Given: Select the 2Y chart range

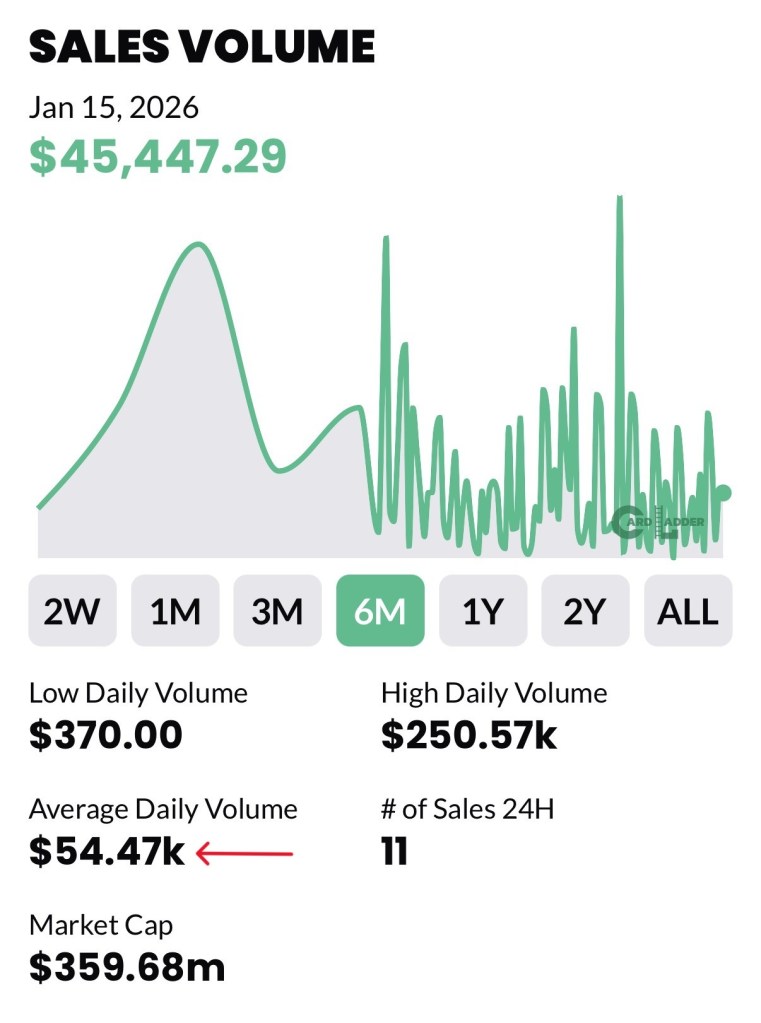Looking at the screenshot, I should [x=585, y=610].
